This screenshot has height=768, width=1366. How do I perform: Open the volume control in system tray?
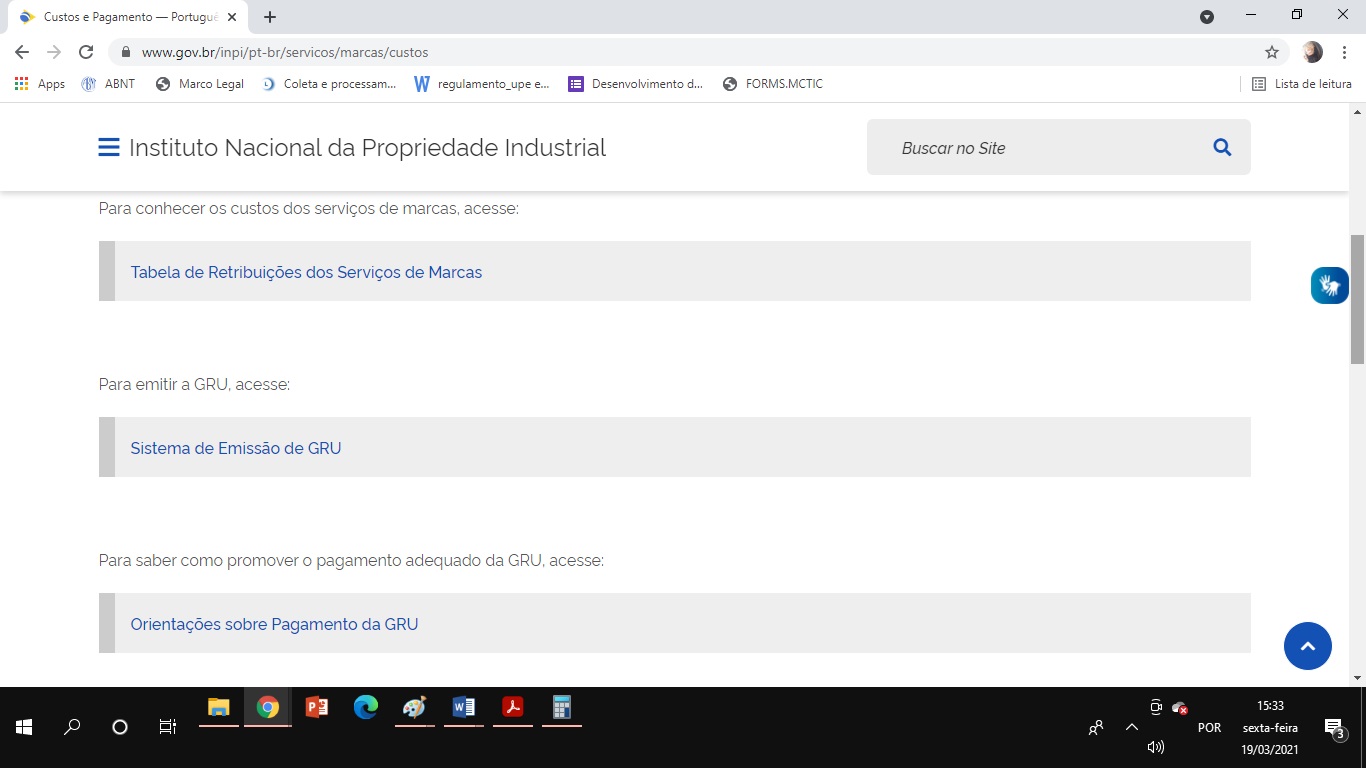1156,747
